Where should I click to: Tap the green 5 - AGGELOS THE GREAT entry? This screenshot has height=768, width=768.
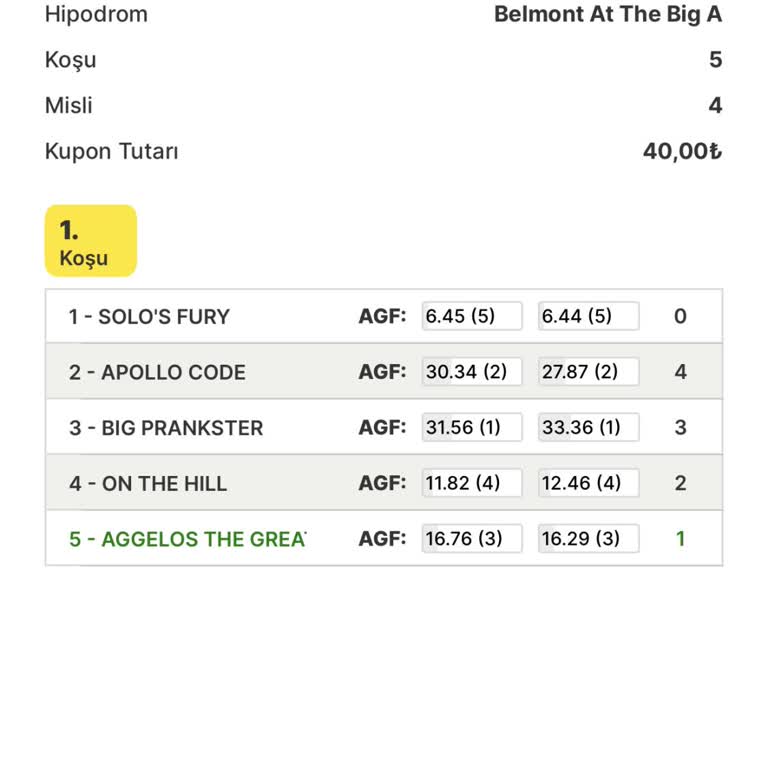pos(187,539)
